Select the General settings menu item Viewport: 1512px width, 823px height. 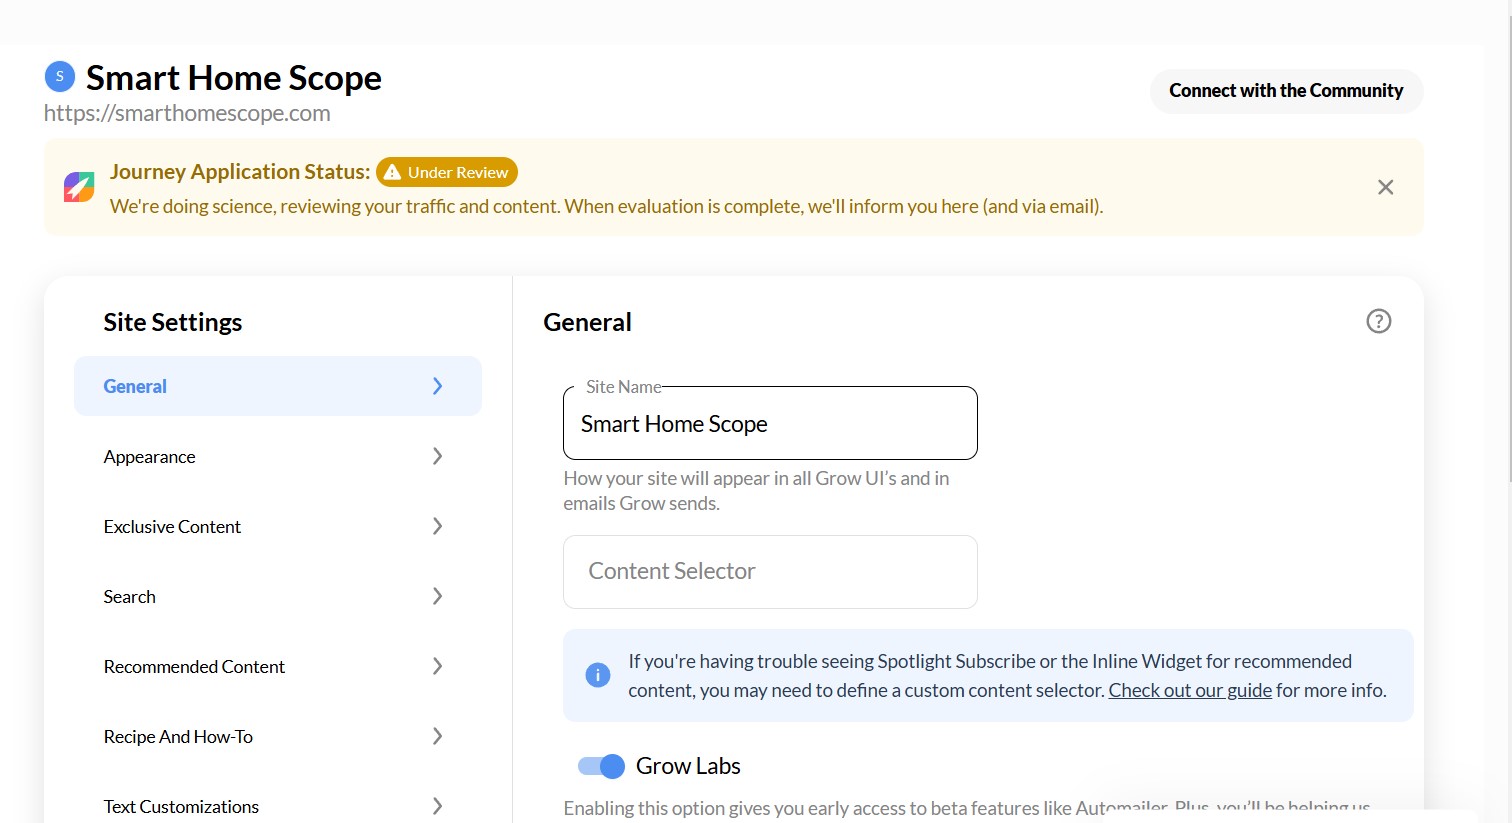pyautogui.click(x=277, y=386)
